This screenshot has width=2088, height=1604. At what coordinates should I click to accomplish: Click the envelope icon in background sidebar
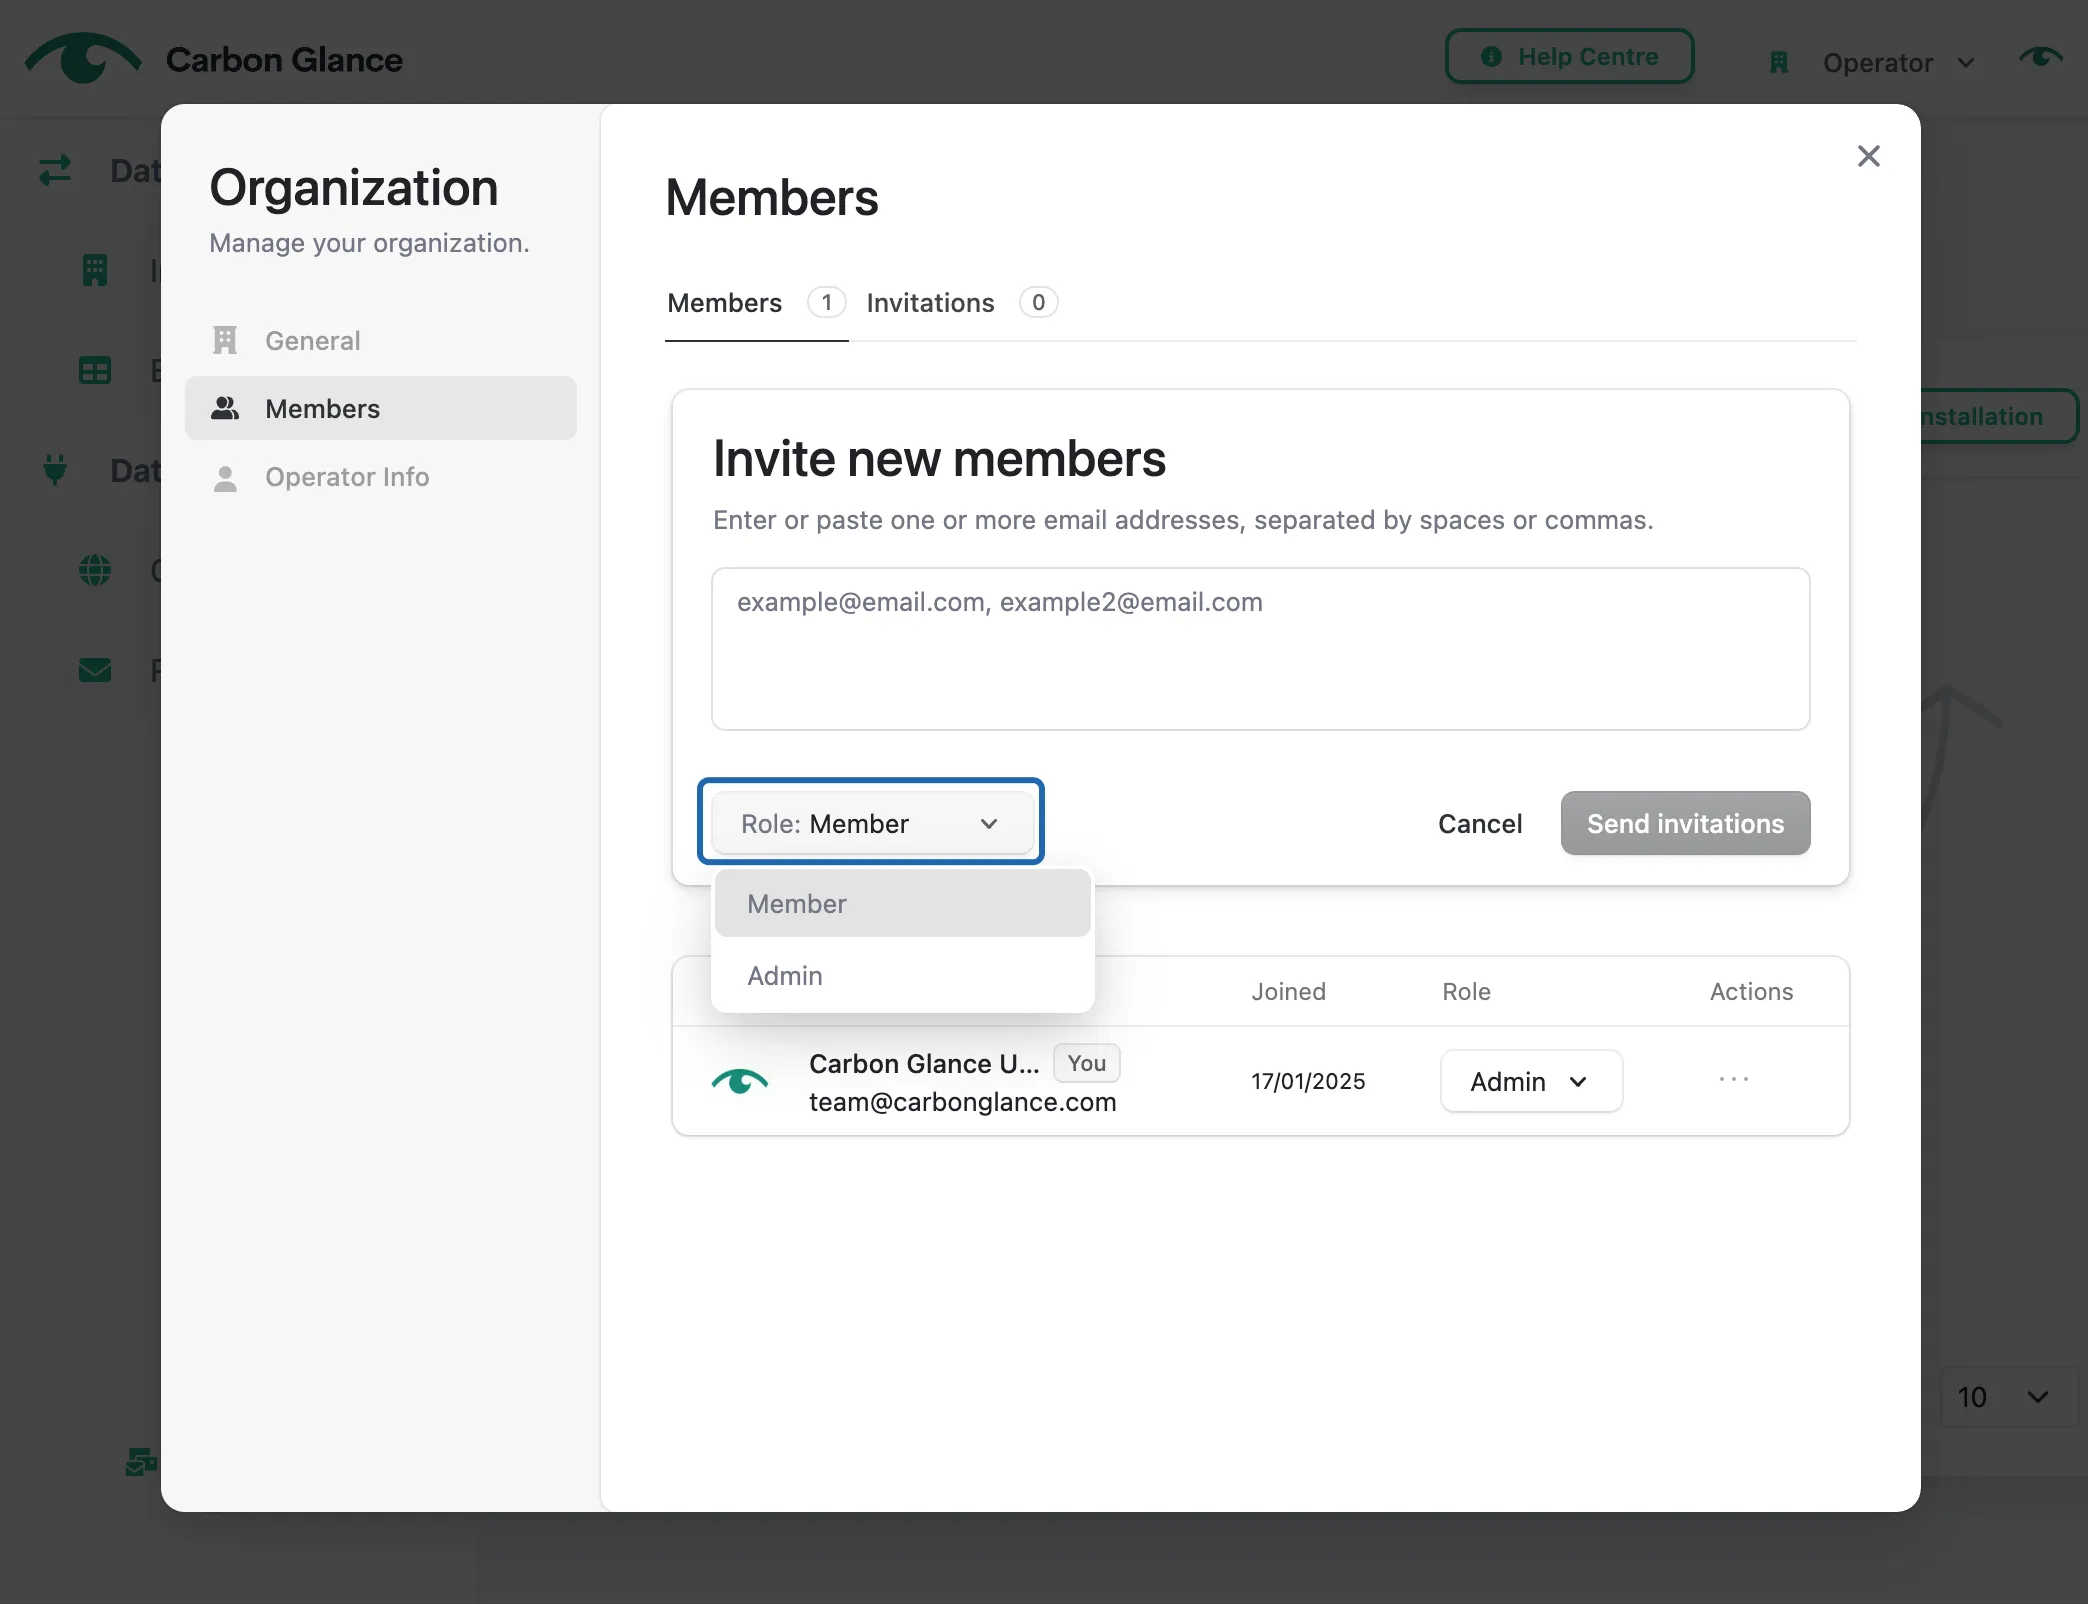tap(95, 670)
